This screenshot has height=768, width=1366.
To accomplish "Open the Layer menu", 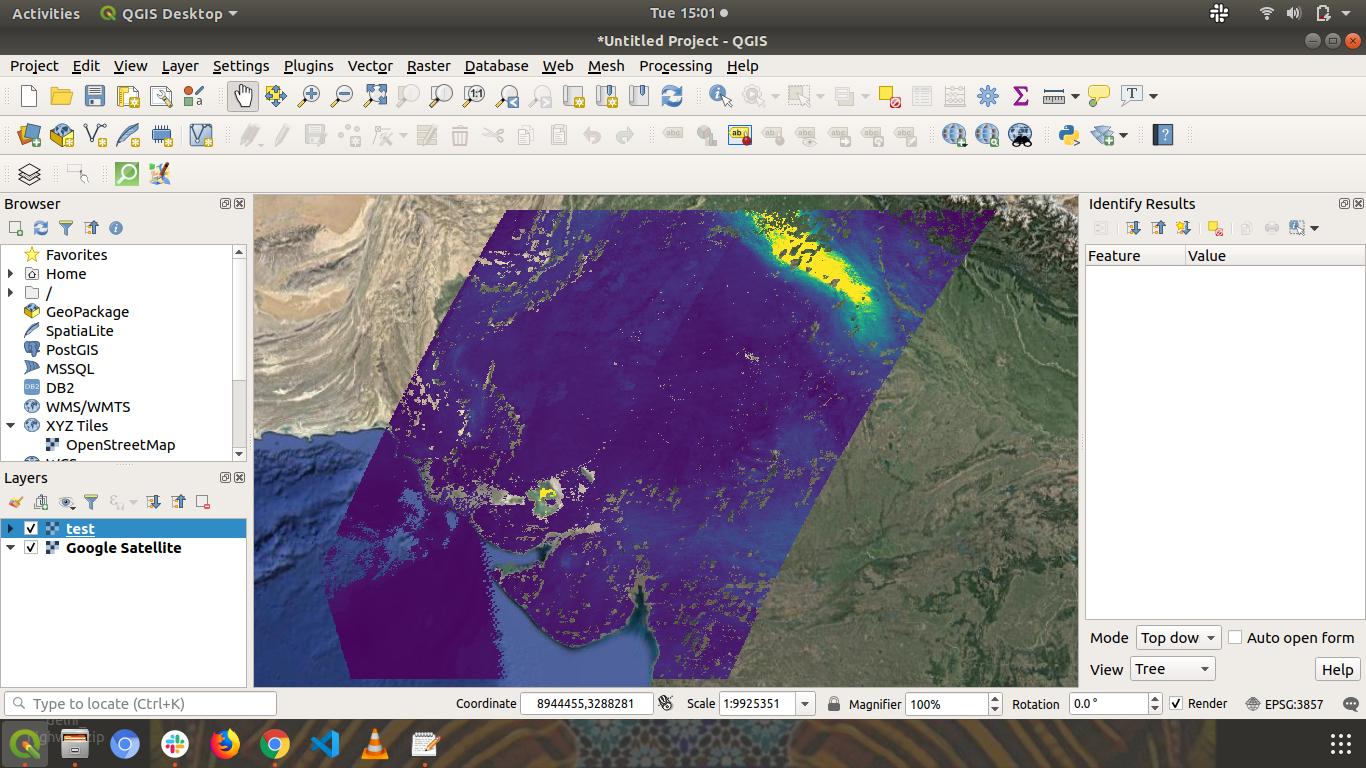I will (x=180, y=66).
